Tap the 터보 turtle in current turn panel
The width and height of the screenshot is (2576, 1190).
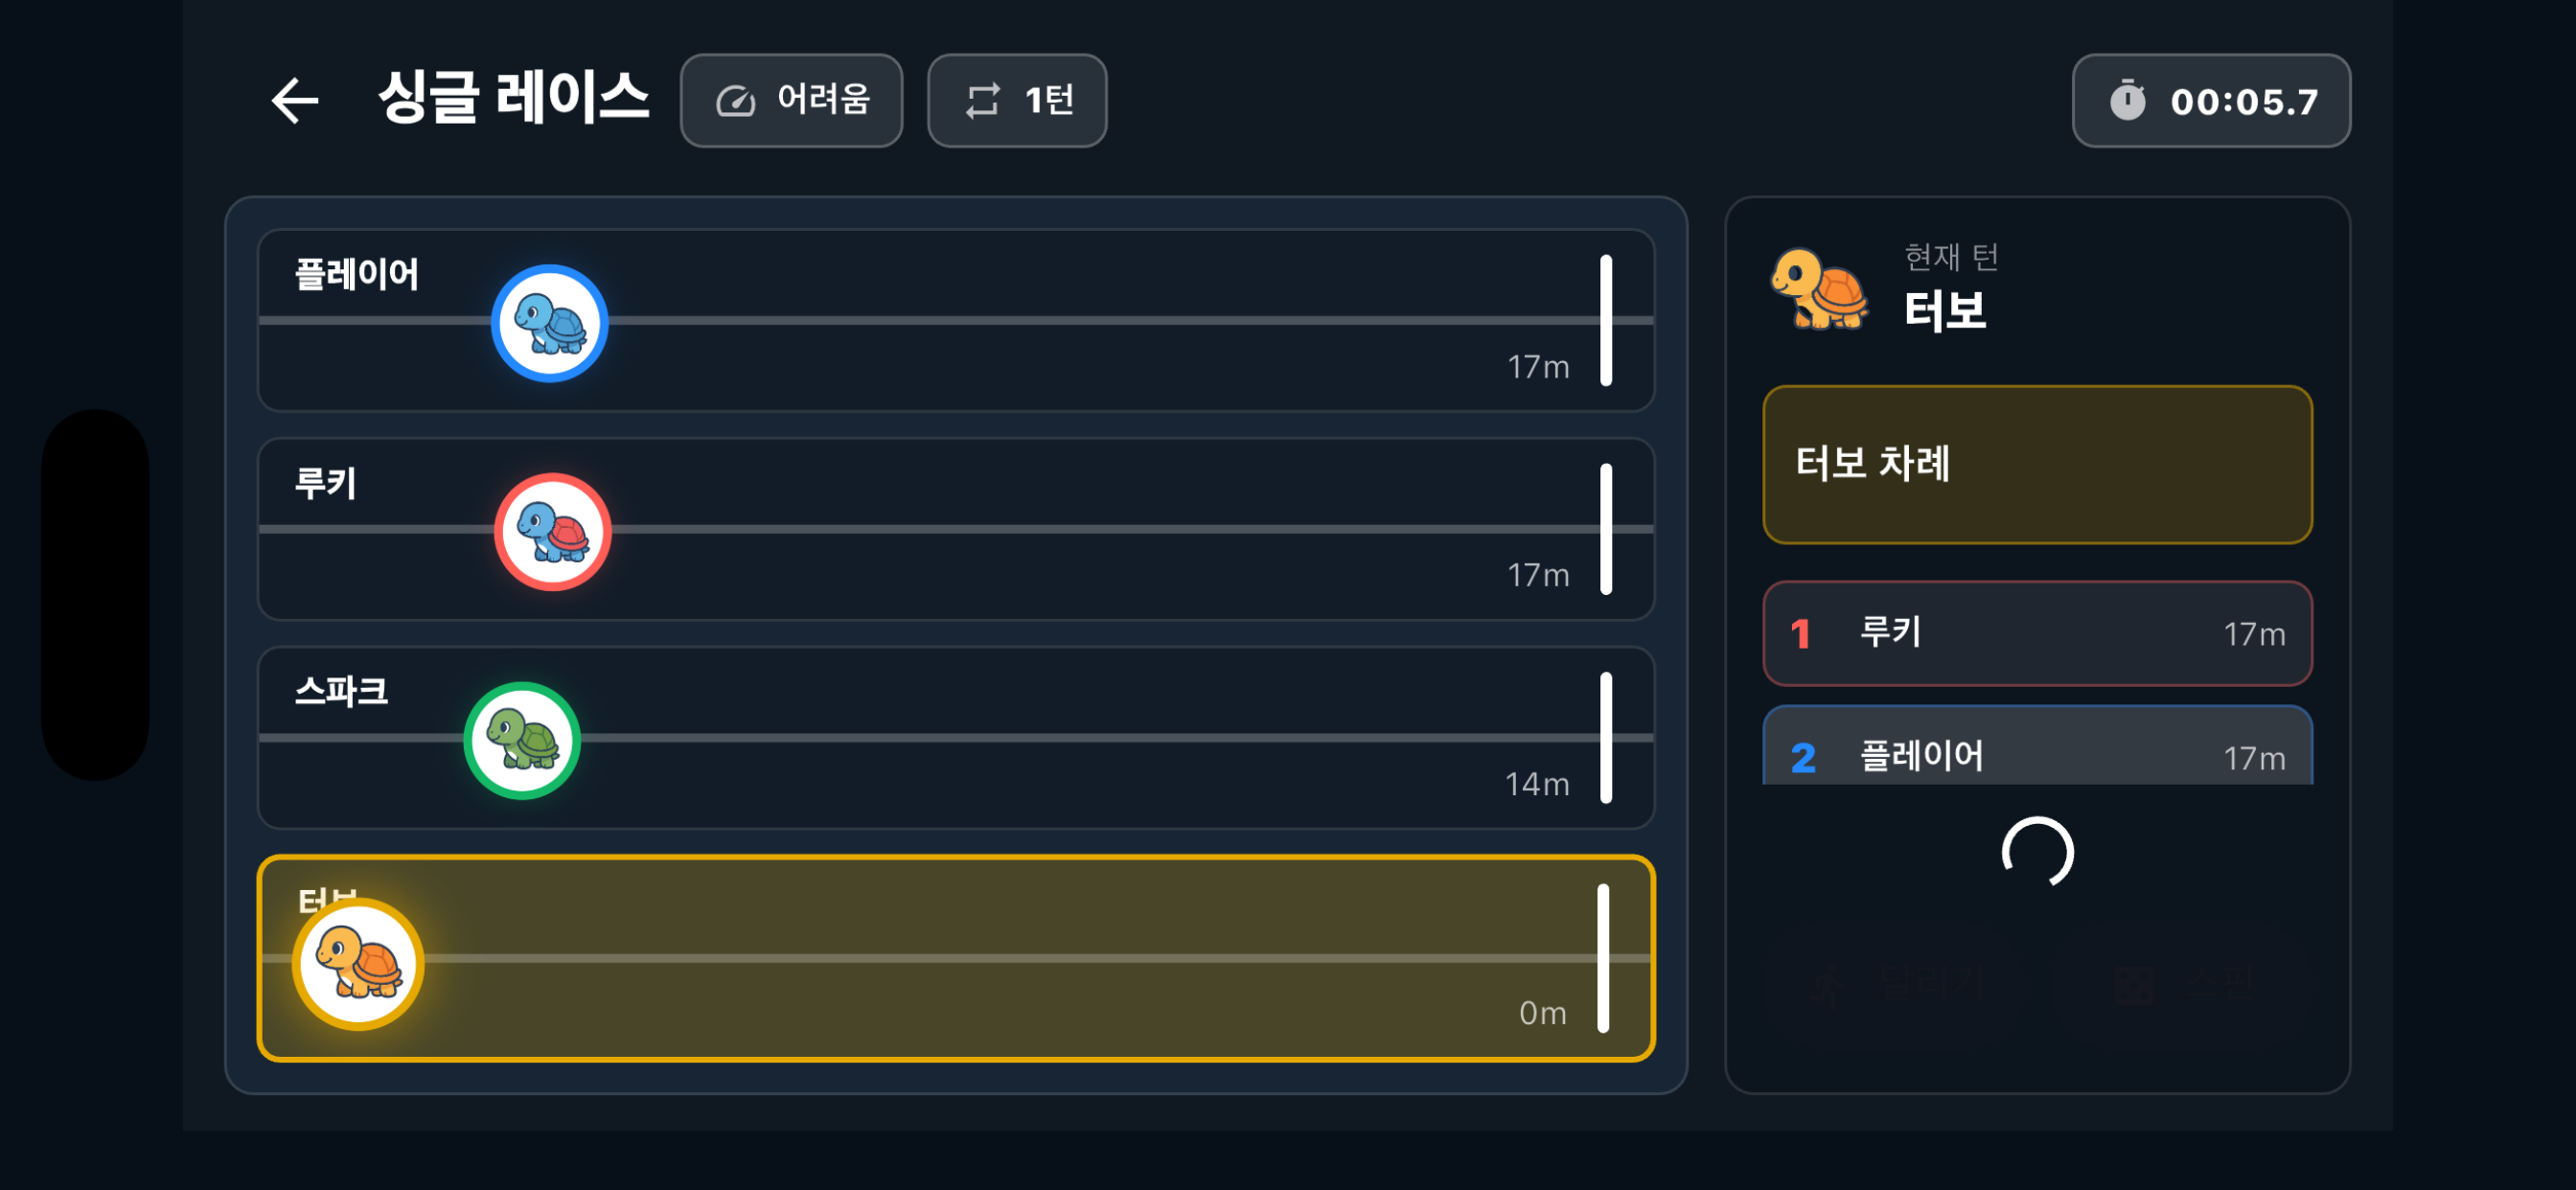(x=1818, y=289)
